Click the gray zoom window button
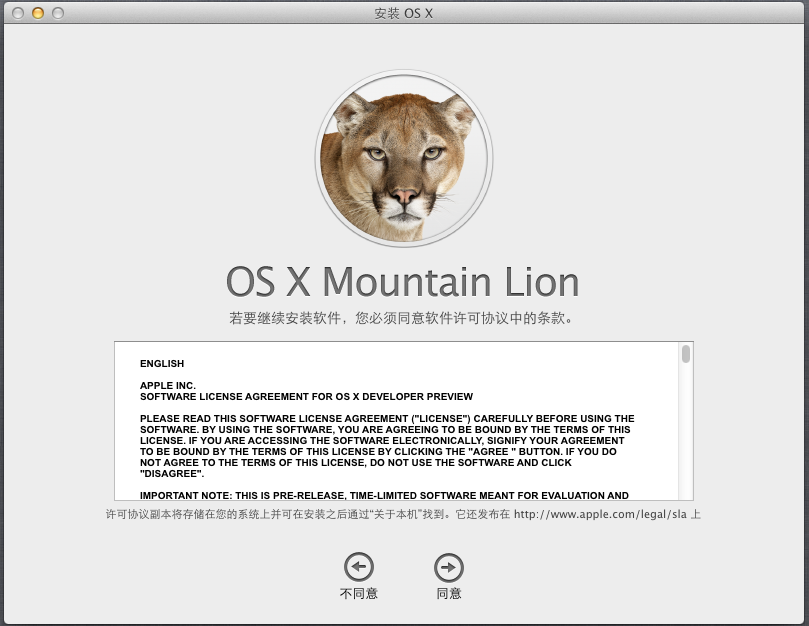Image resolution: width=809 pixels, height=626 pixels. tap(58, 13)
